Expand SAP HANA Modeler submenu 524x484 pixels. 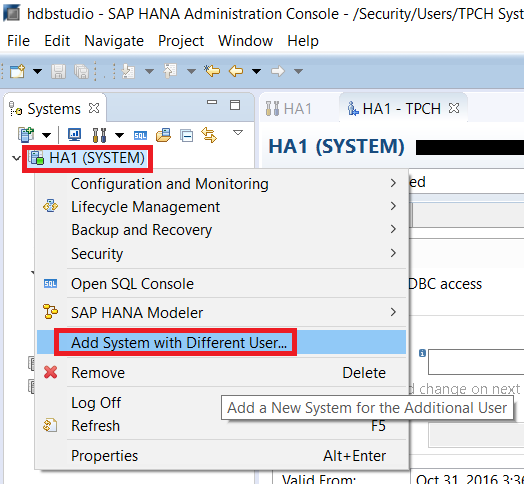tap(222, 313)
